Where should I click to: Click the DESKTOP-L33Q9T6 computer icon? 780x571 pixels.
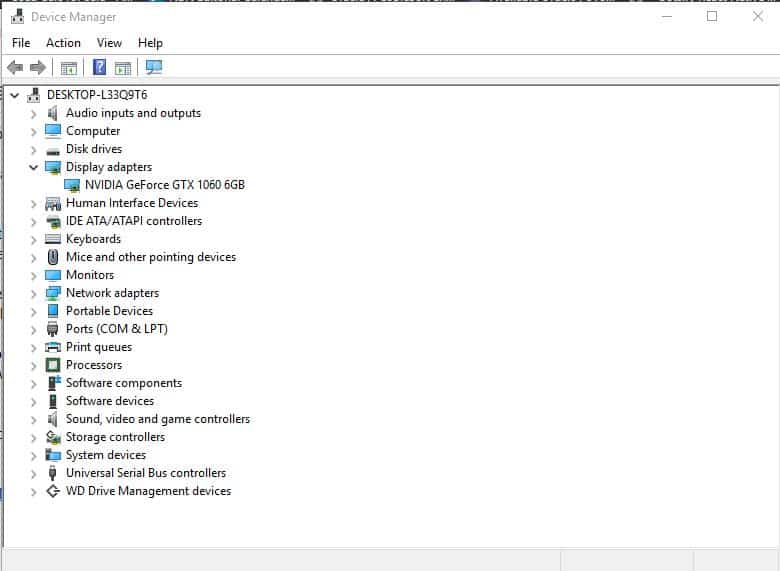click(x=33, y=95)
